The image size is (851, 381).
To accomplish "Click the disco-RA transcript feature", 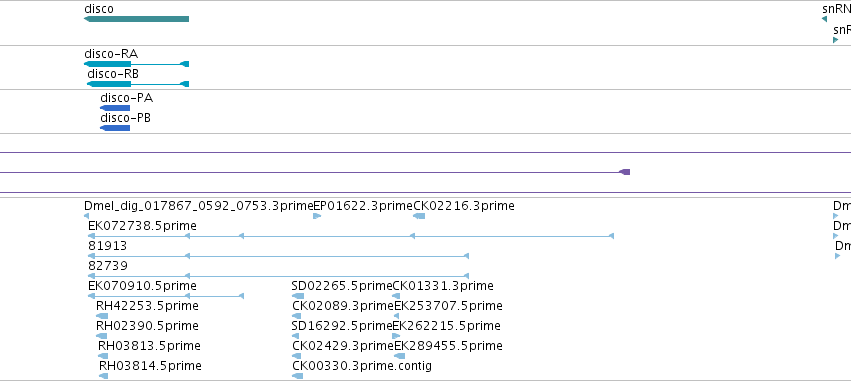I will point(136,64).
